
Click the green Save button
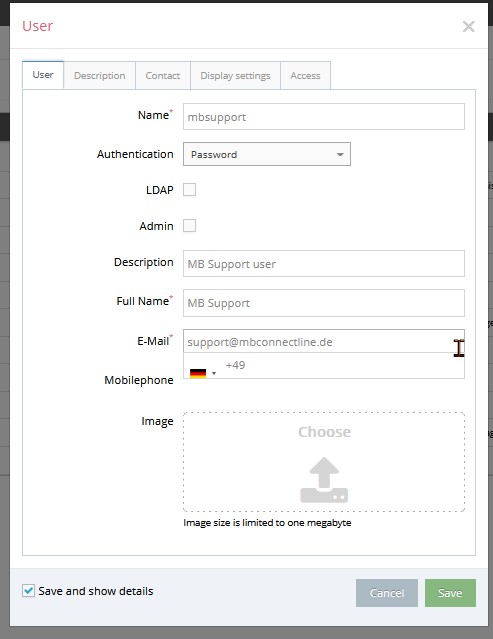(450, 593)
